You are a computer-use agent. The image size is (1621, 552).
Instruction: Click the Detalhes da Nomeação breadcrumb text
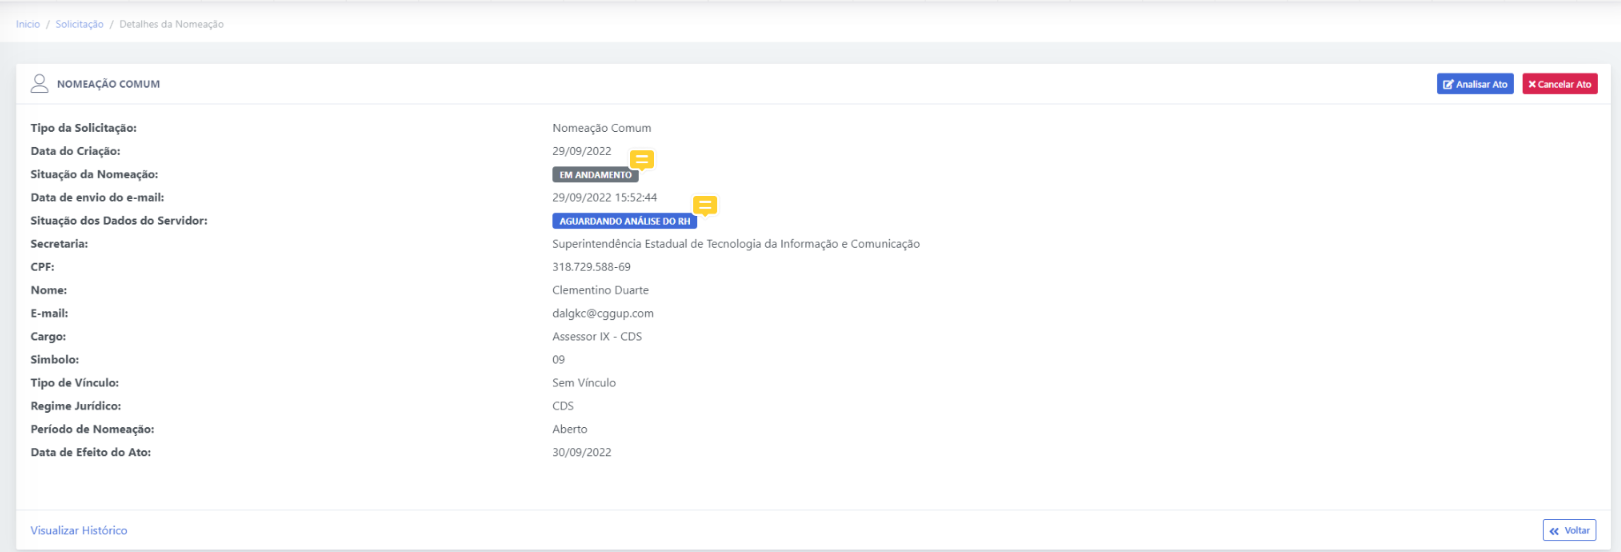(x=171, y=24)
